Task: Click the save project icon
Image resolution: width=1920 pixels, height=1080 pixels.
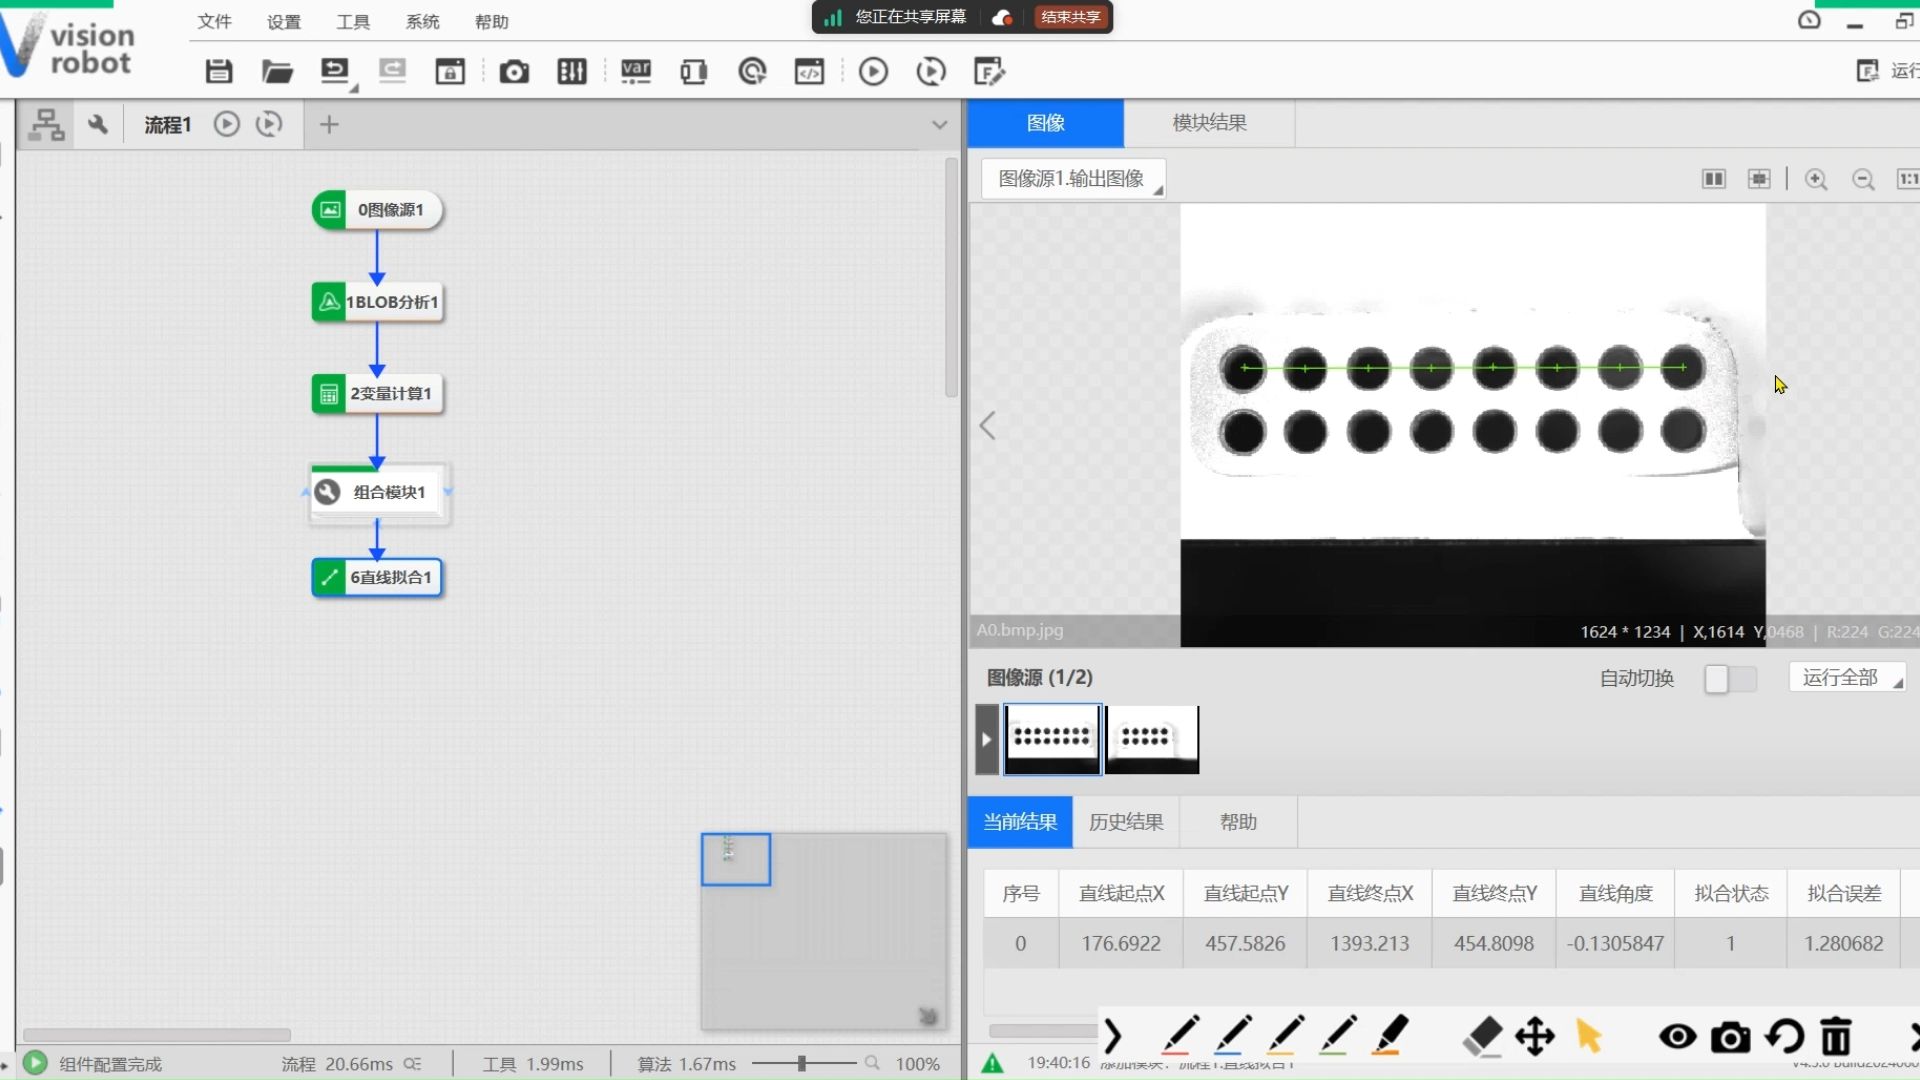Action: 219,71
